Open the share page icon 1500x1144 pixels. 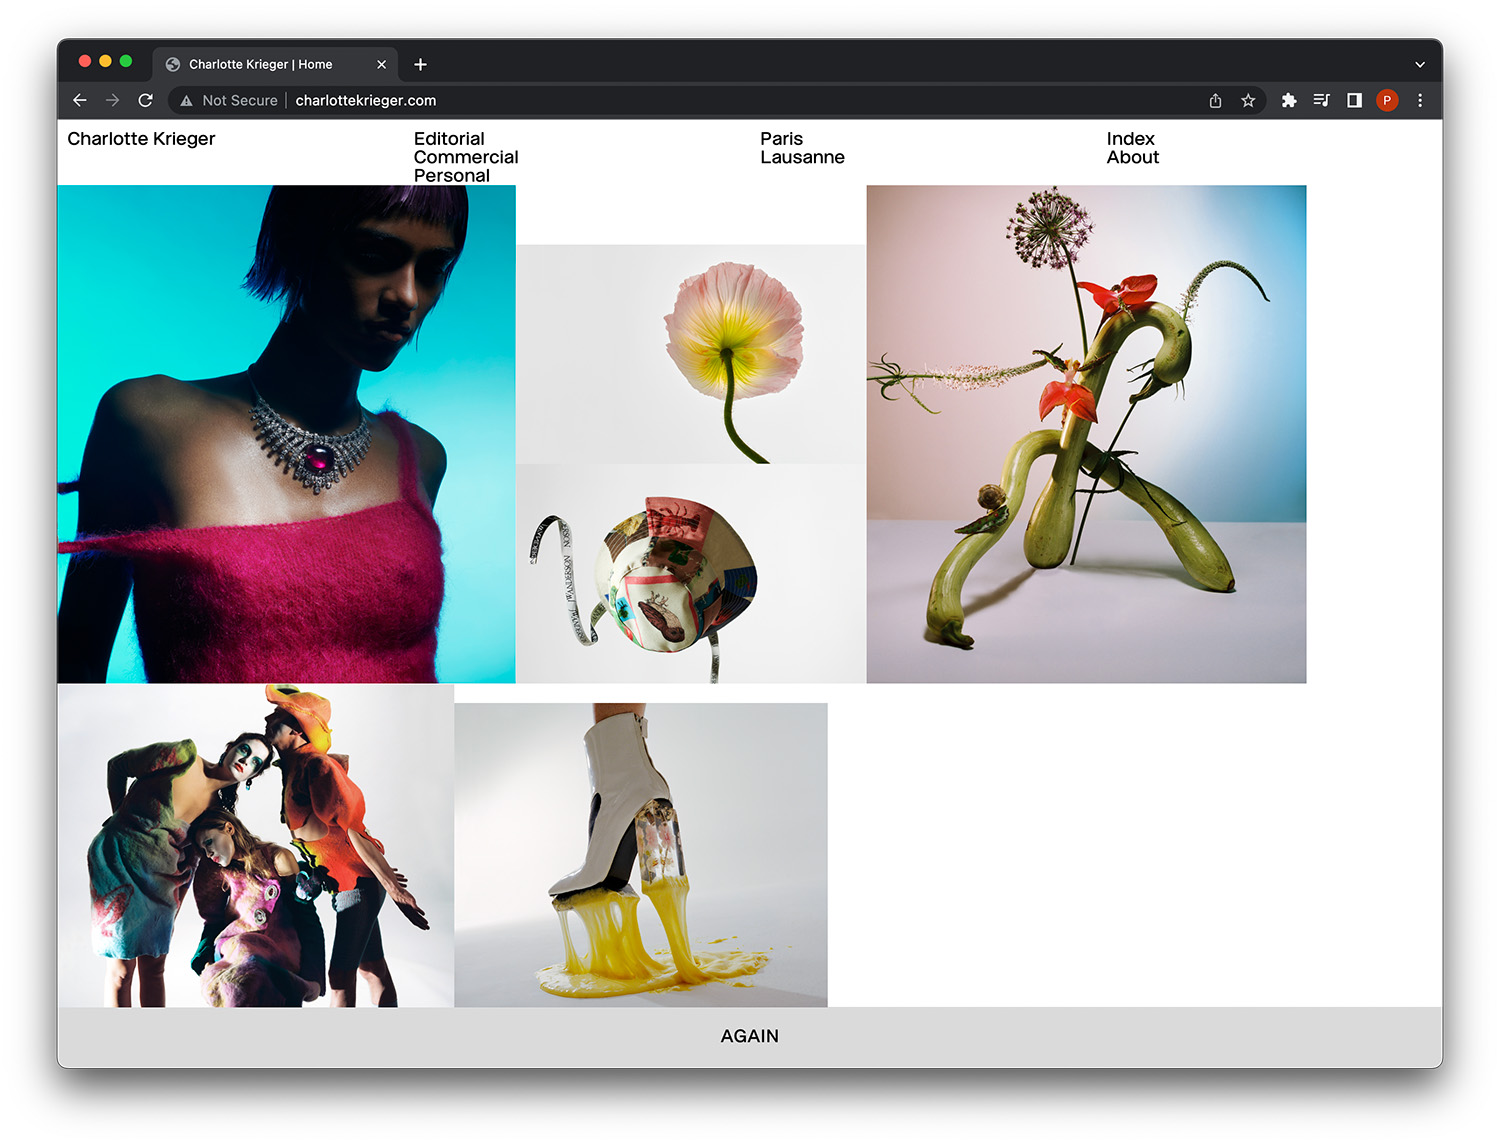pyautogui.click(x=1215, y=100)
